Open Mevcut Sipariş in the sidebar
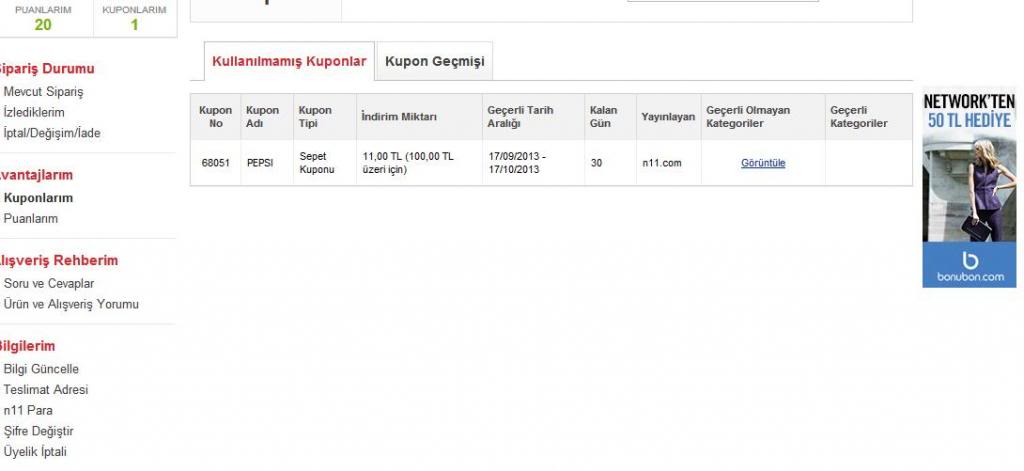Viewport: 1024px width, 471px height. [43, 92]
